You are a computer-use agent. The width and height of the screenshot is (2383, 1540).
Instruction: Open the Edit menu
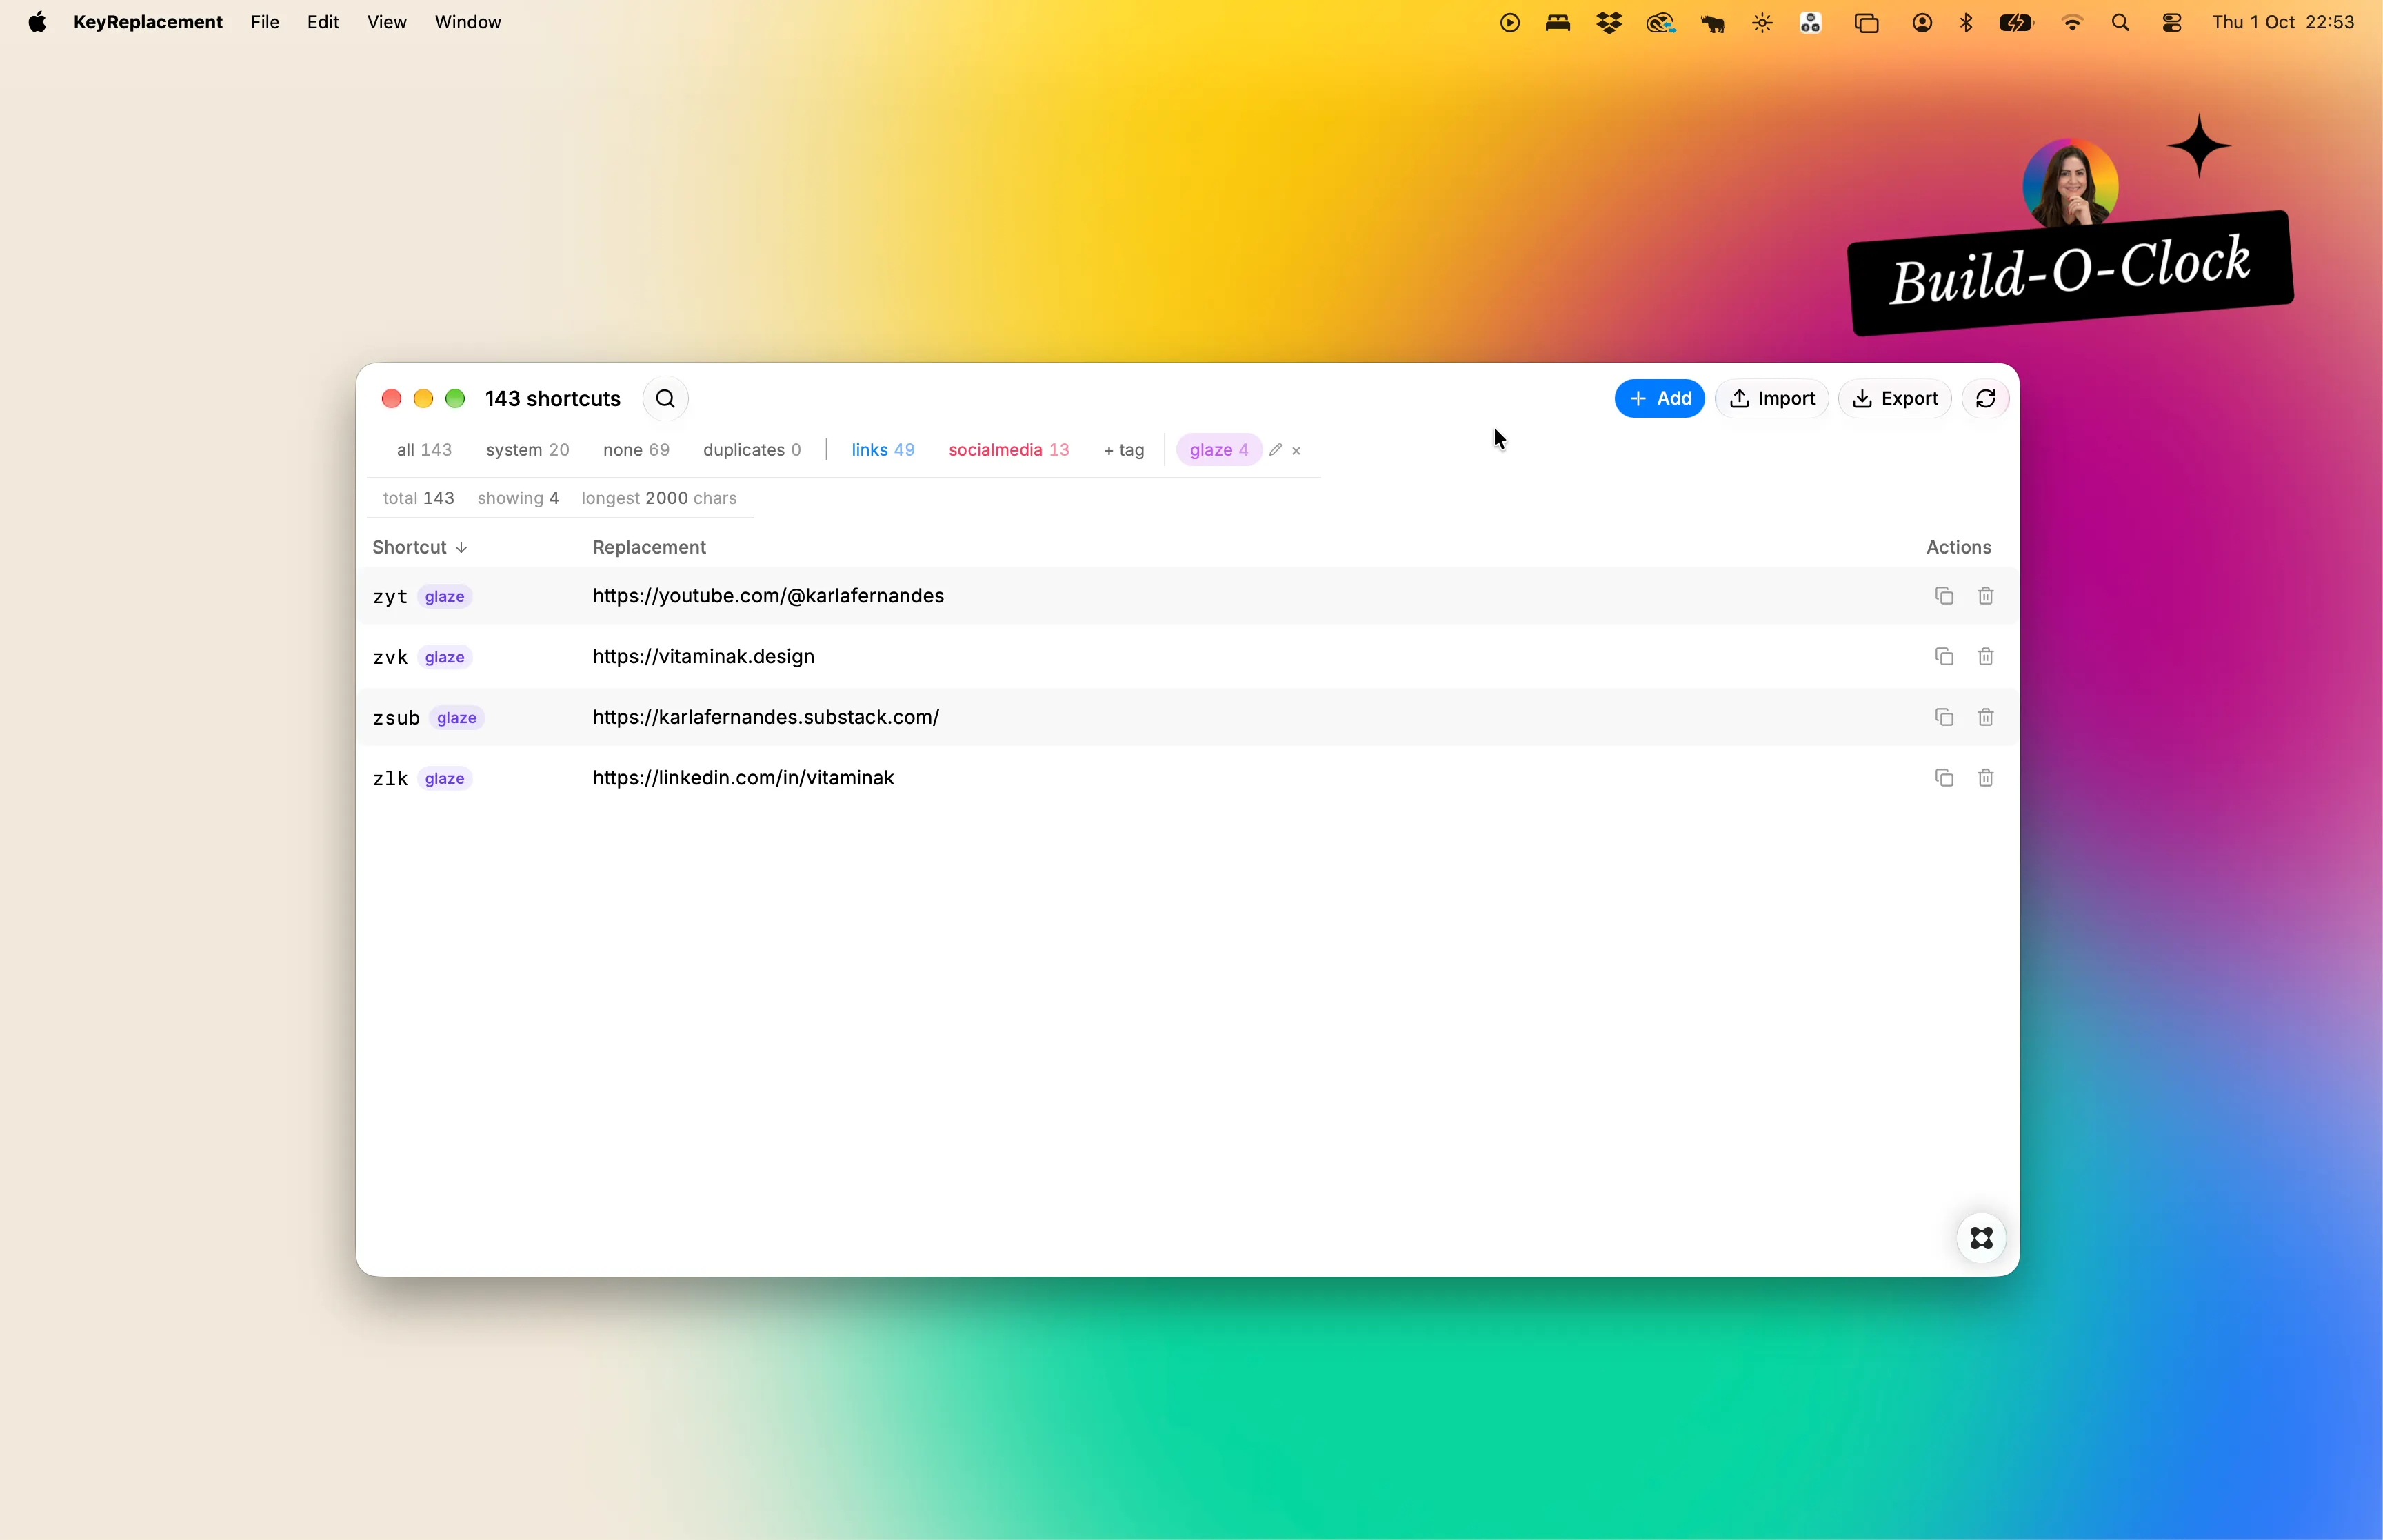click(x=323, y=22)
